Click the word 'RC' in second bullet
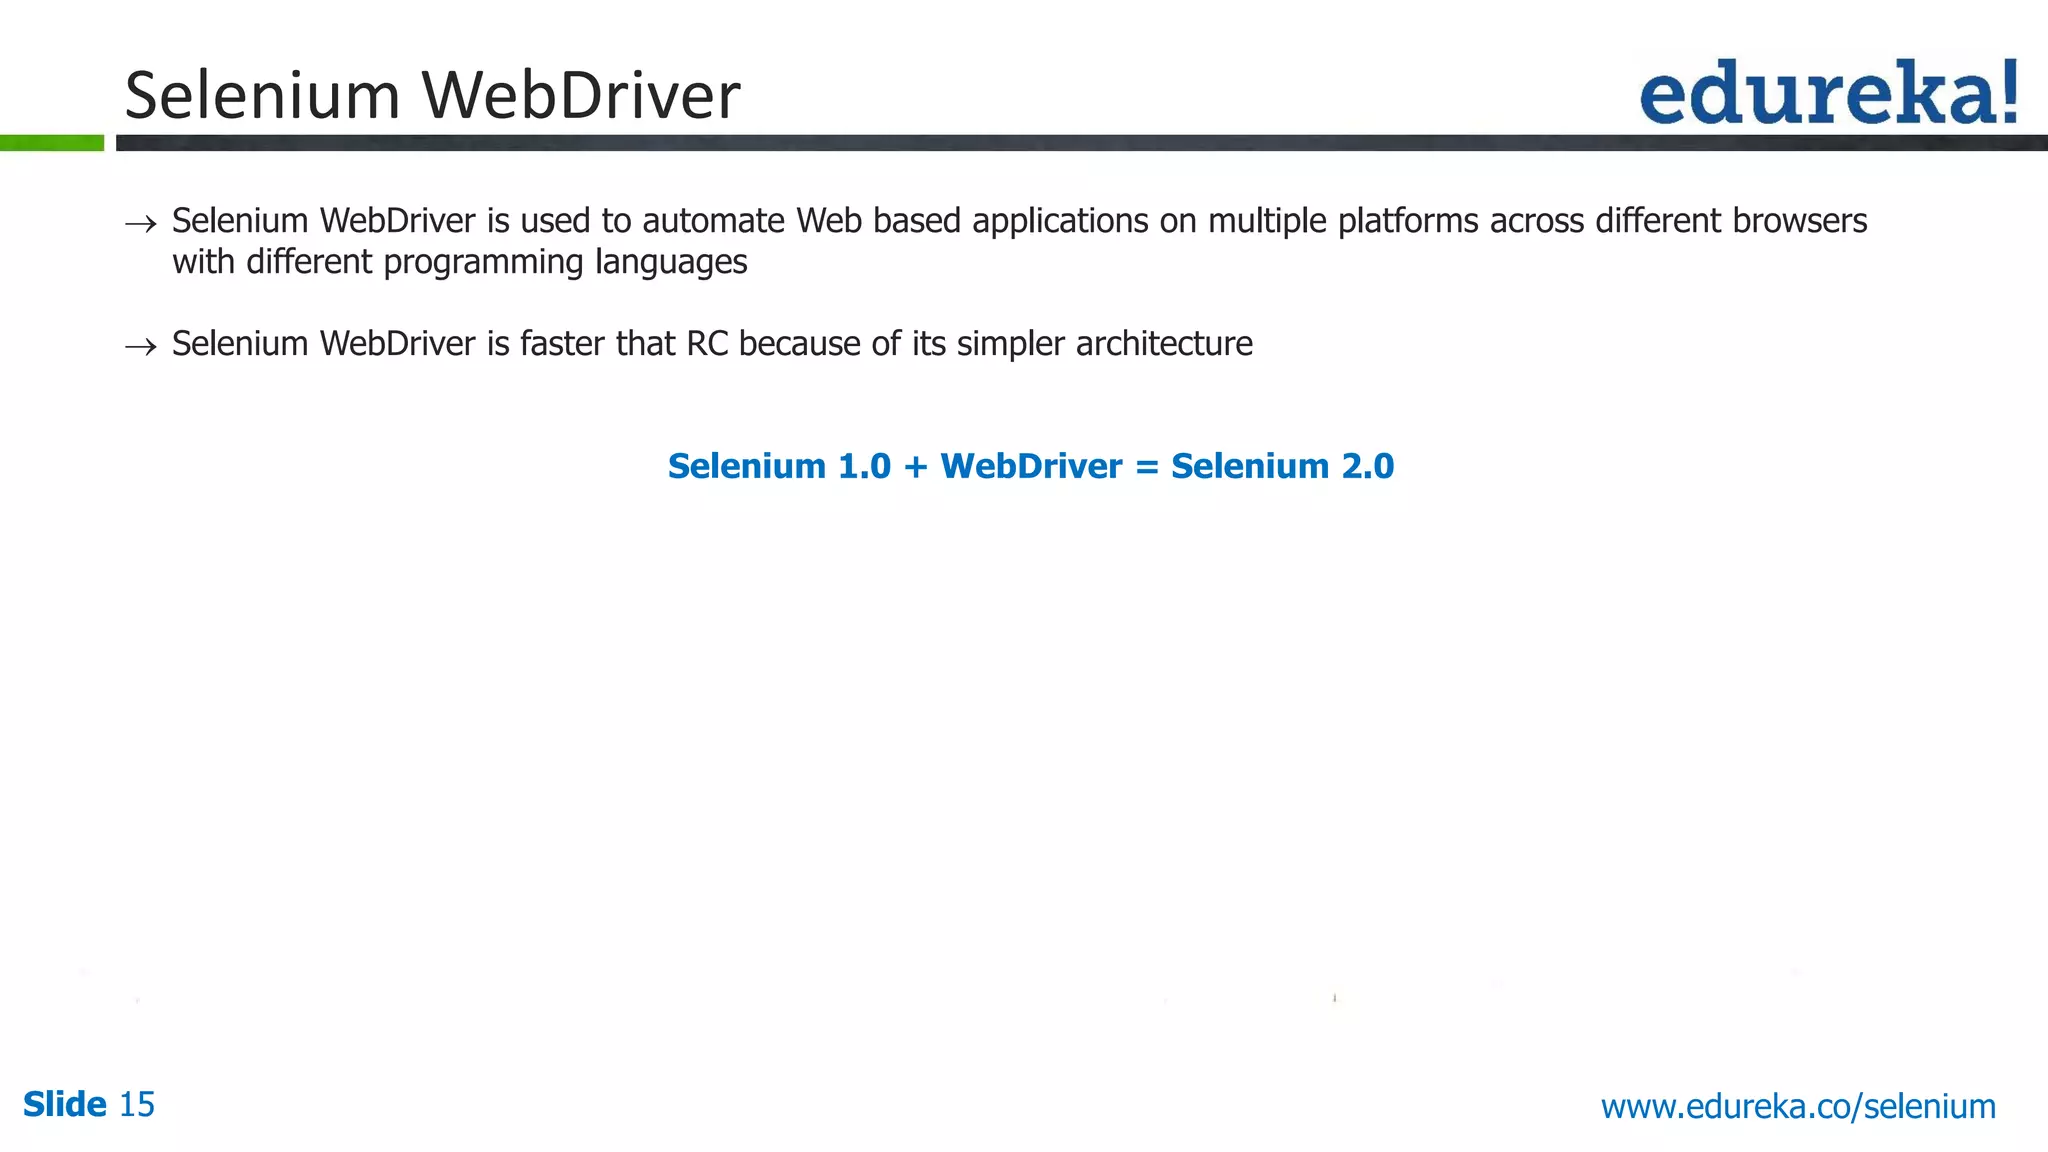 pos(707,344)
